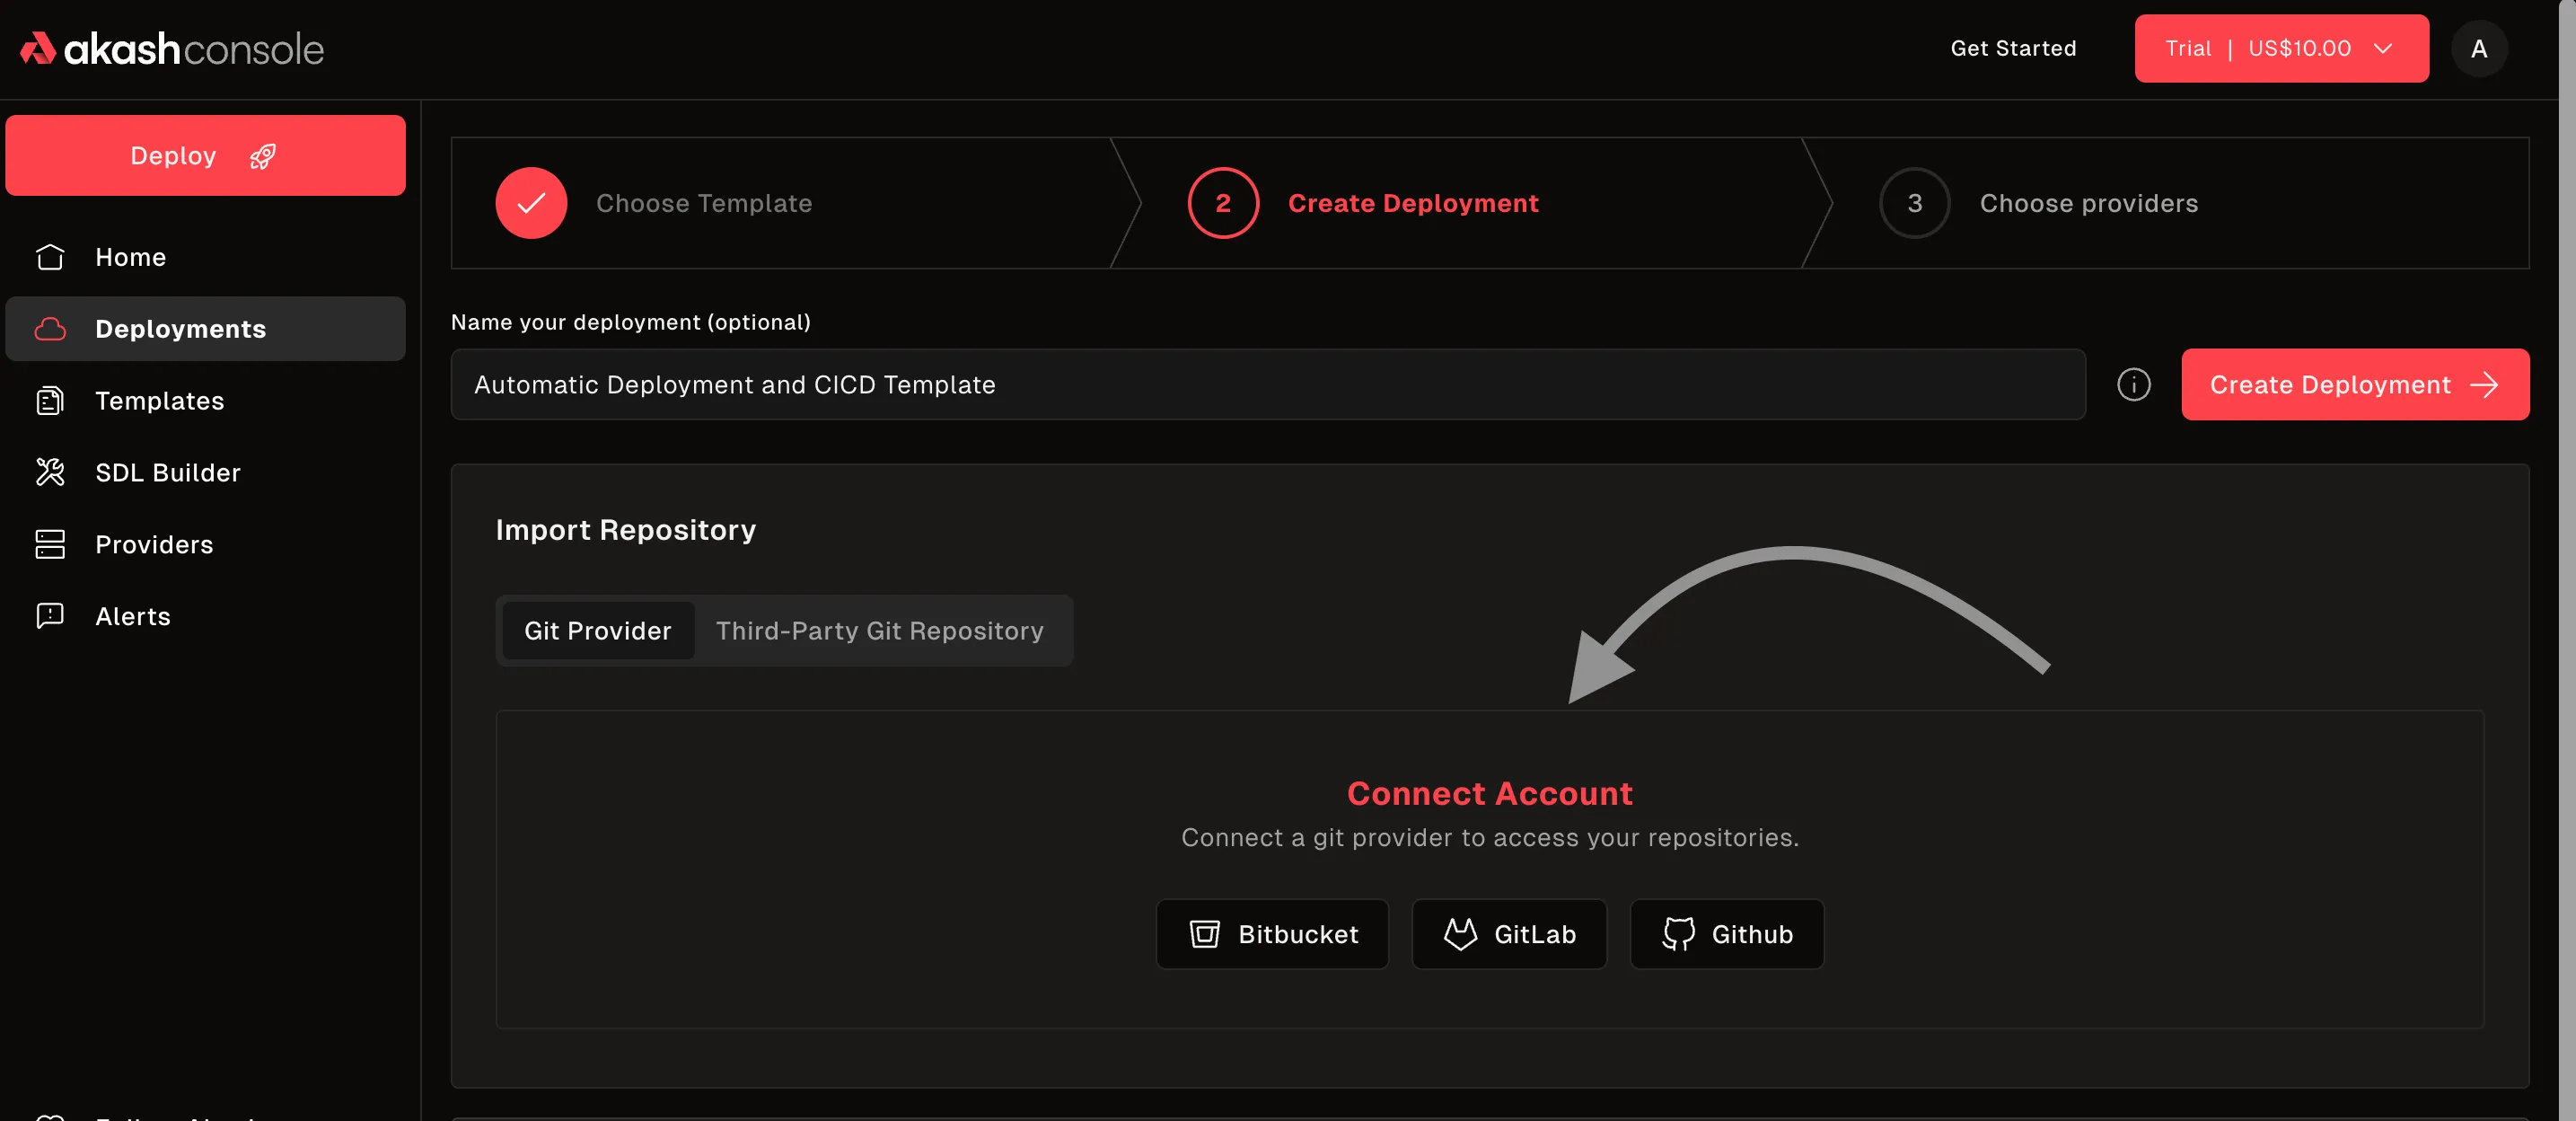The height and width of the screenshot is (1121, 2576).
Task: Click the info icon beside name field
Action: pos(2133,385)
